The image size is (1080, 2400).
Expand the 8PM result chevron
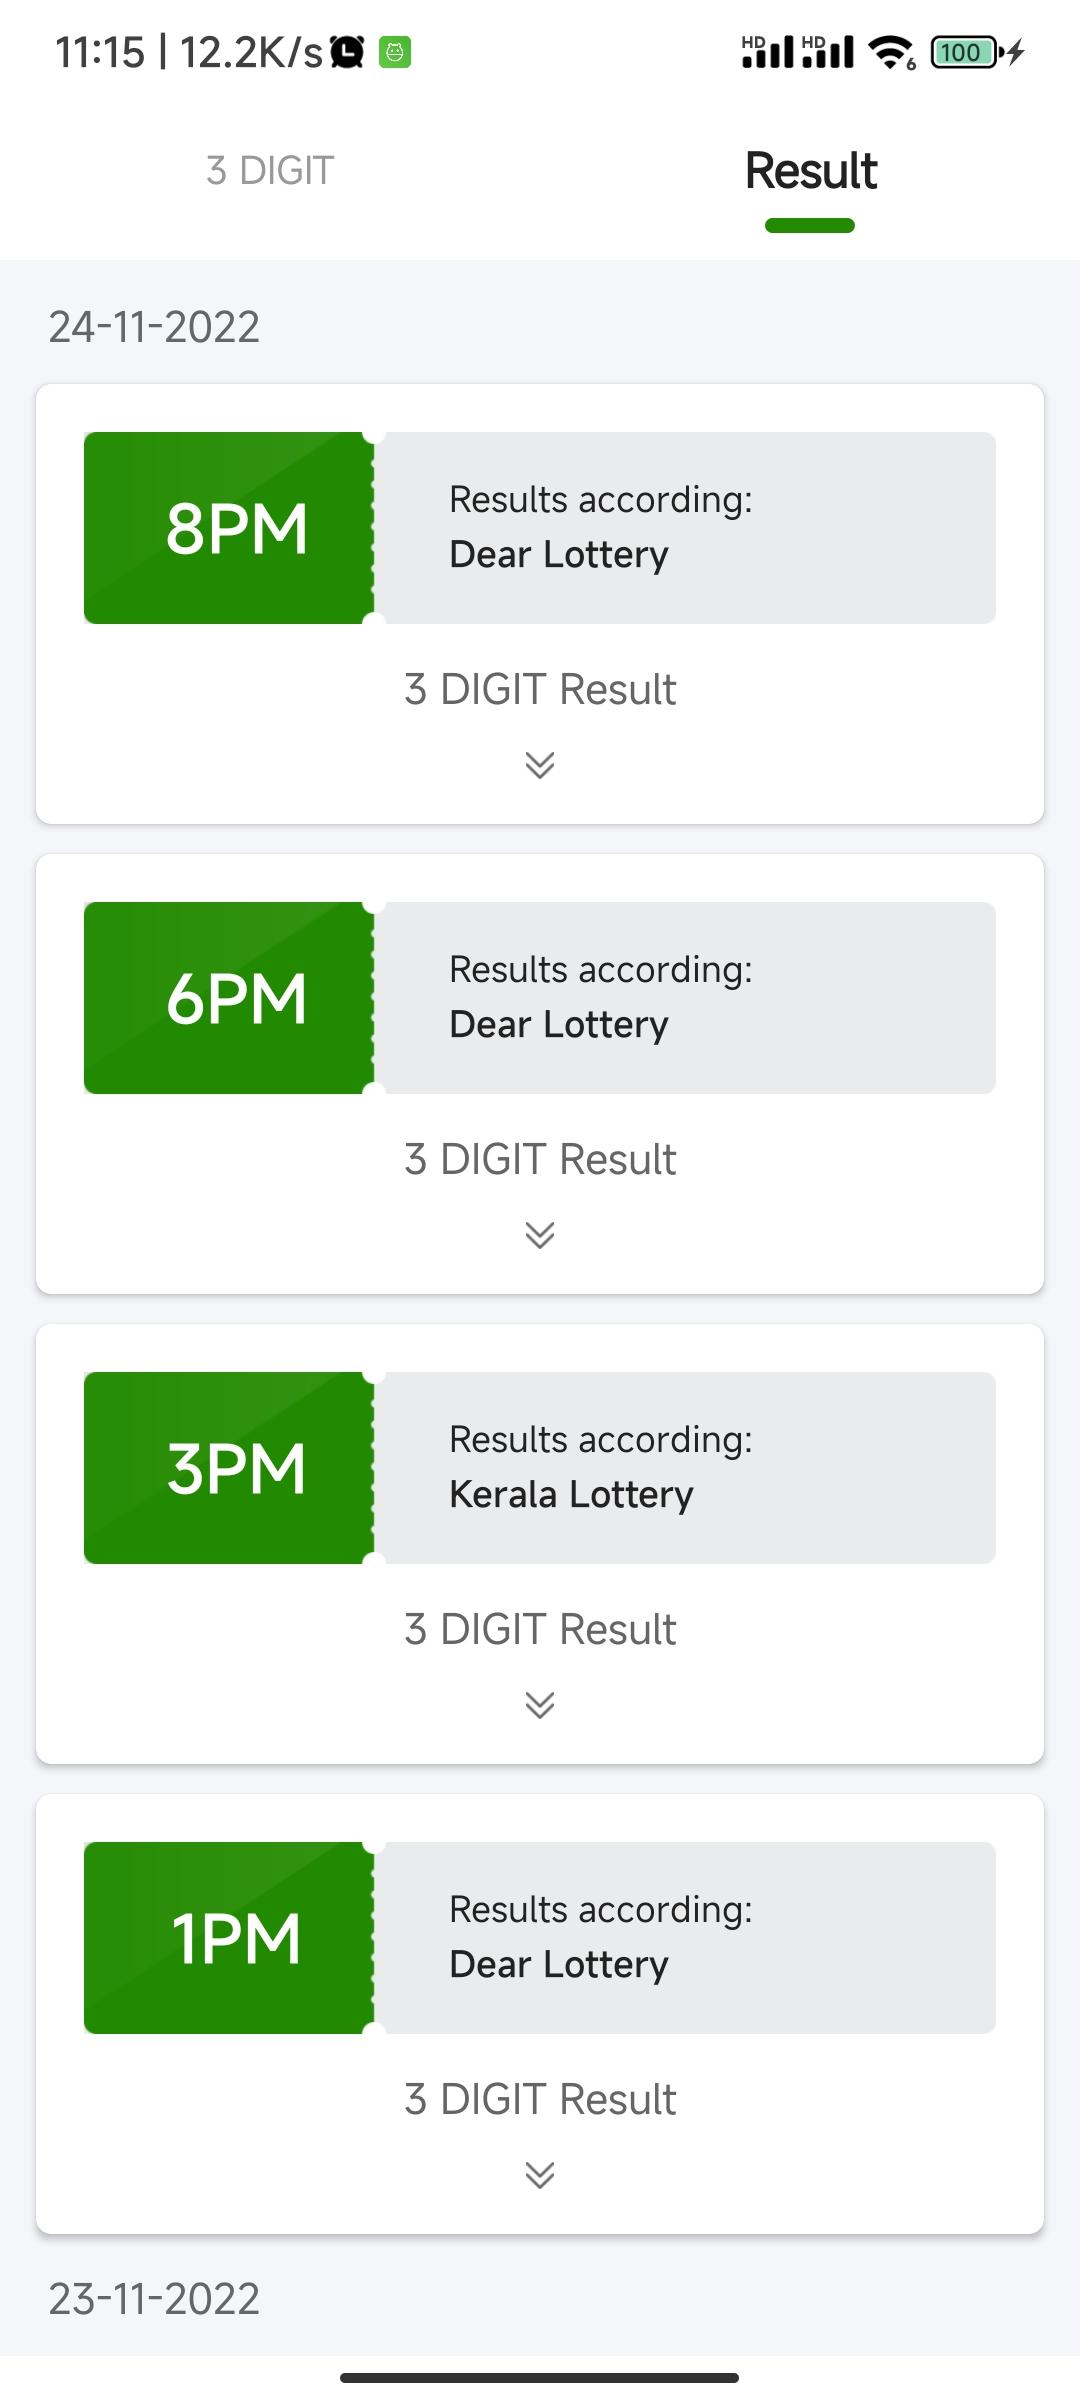click(540, 765)
